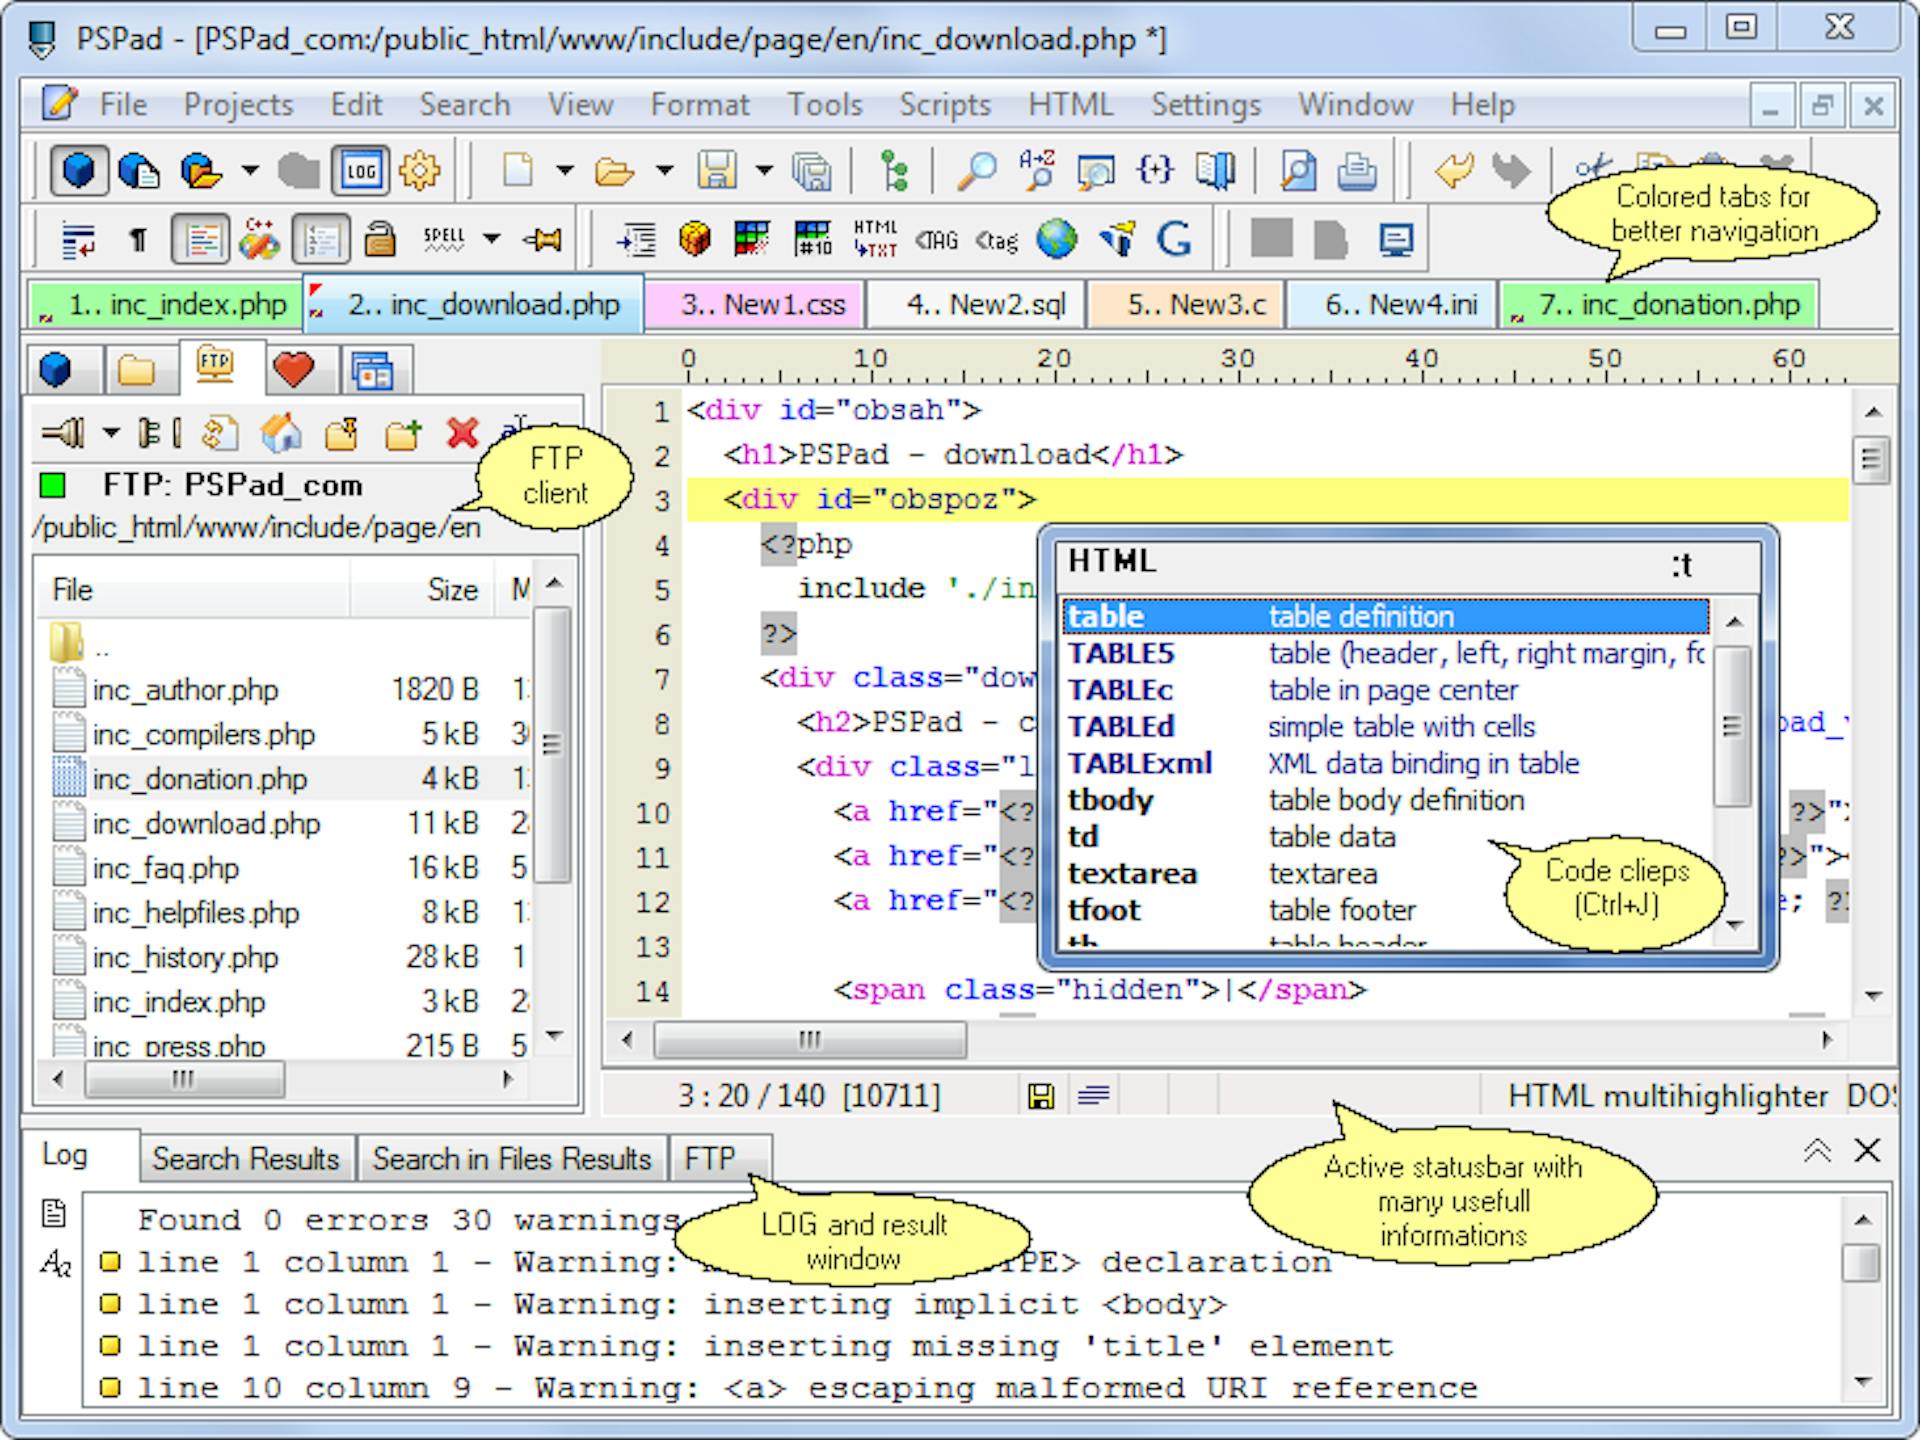The width and height of the screenshot is (1920, 1440).
Task: Click the red X delete FTP icon
Action: (462, 433)
